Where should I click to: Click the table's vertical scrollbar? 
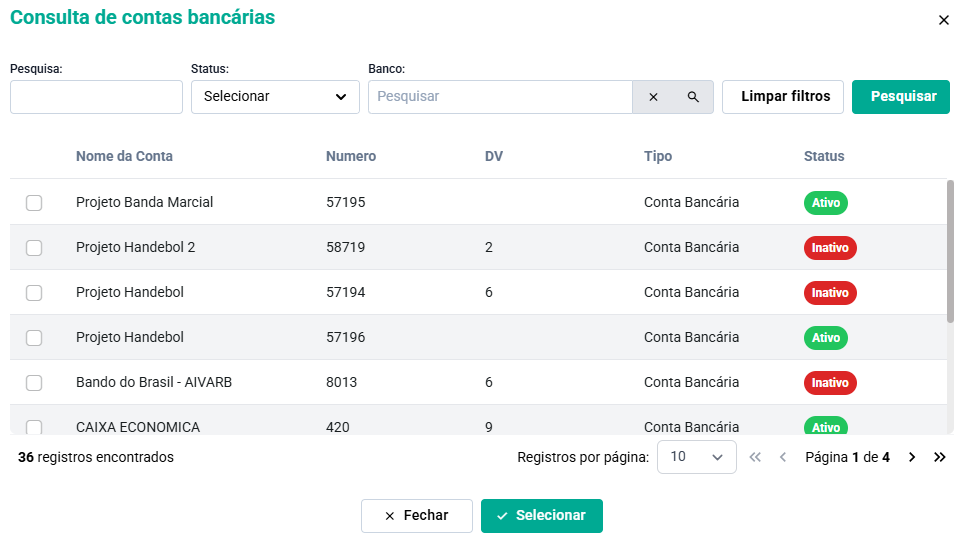point(950,250)
